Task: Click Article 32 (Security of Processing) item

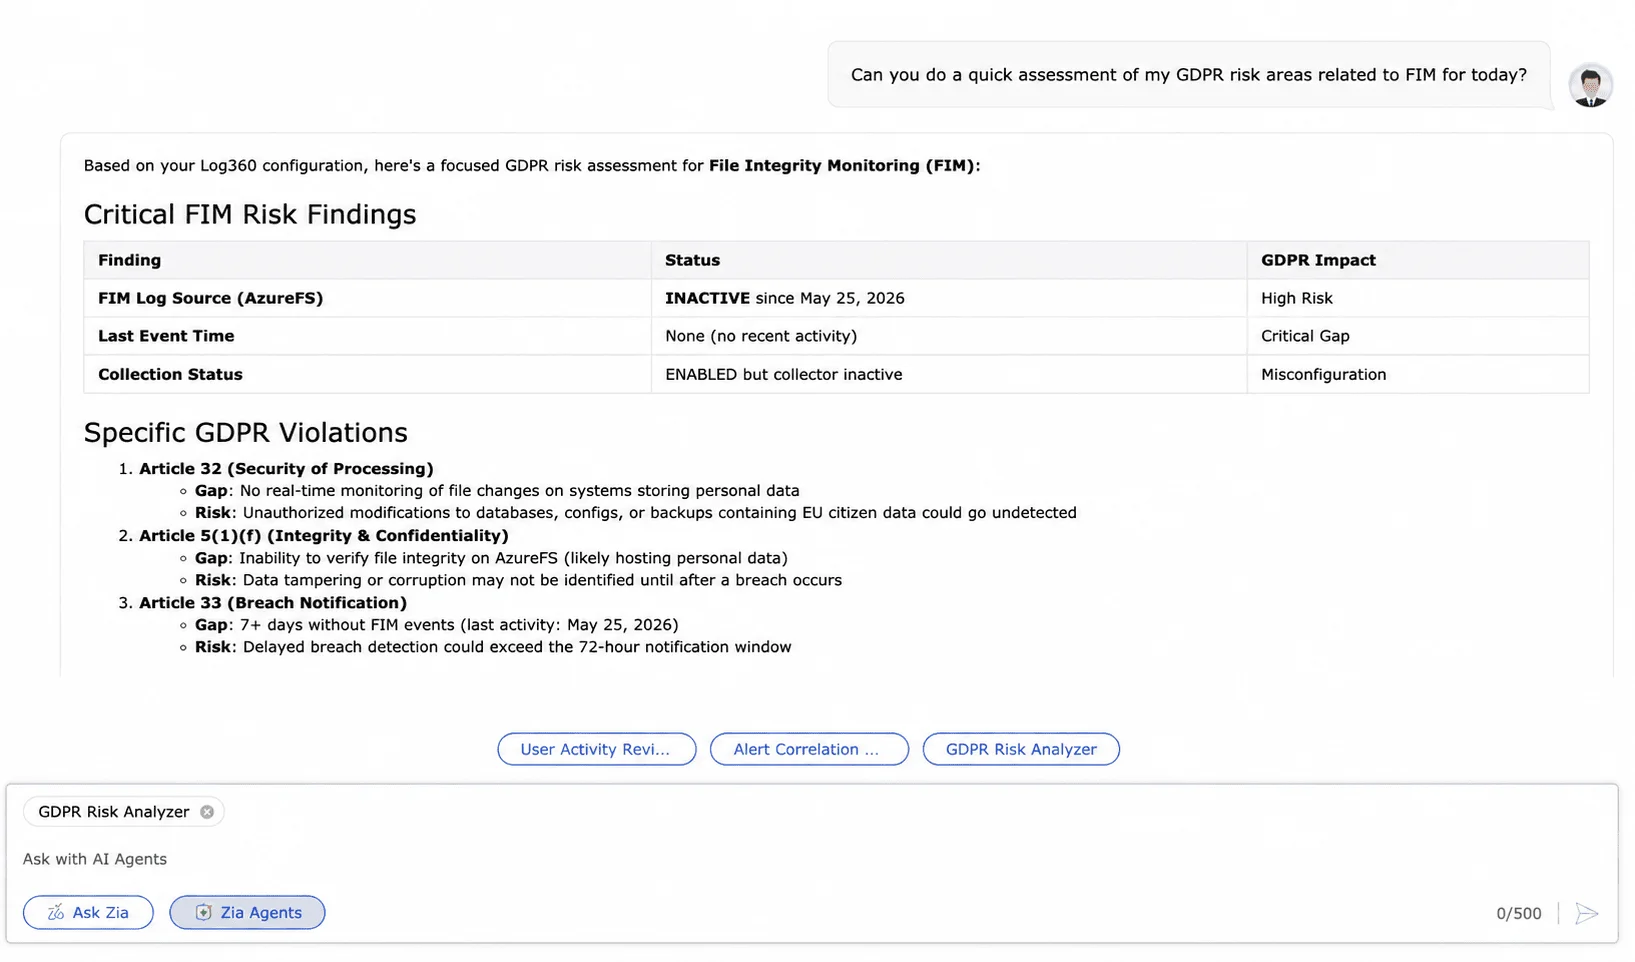Action: pos(286,468)
